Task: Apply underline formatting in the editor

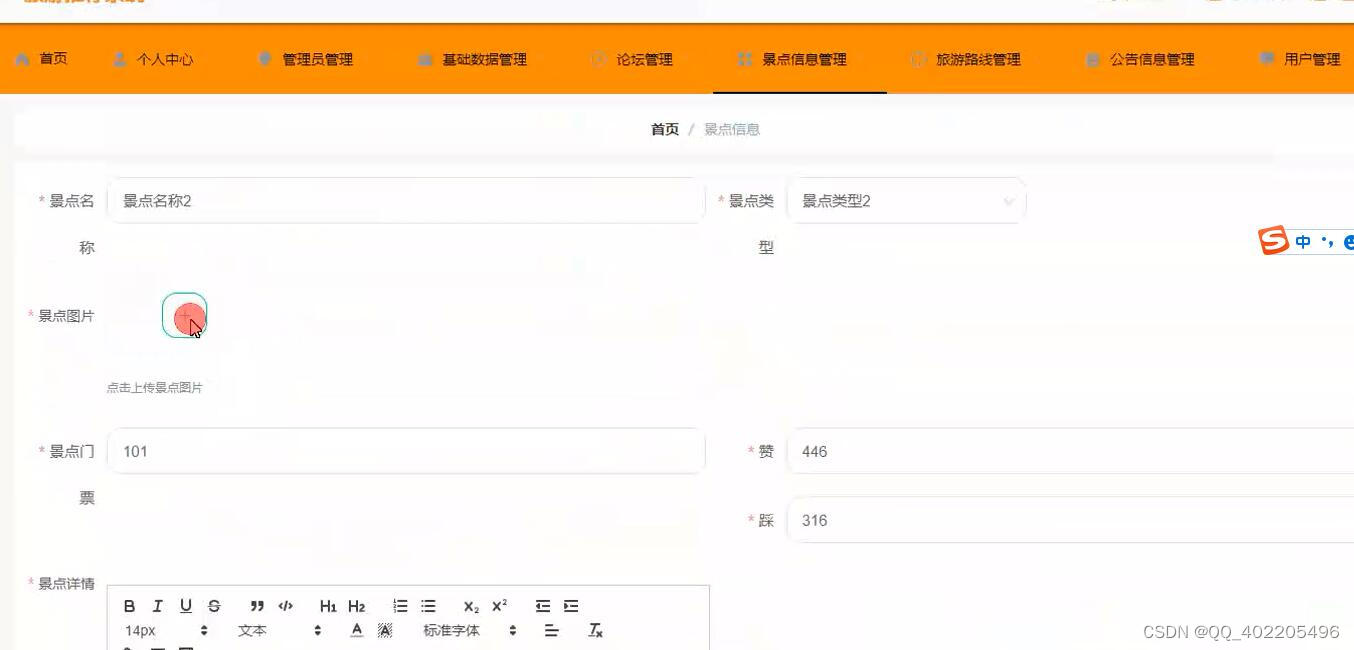Action: click(x=185, y=605)
